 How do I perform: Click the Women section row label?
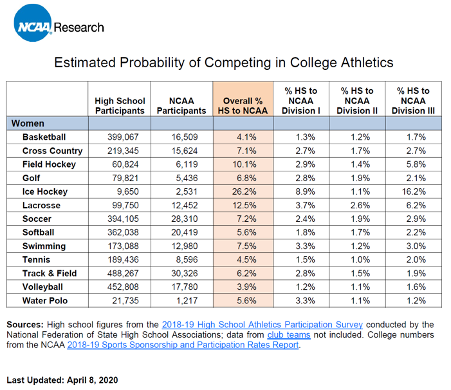28,124
